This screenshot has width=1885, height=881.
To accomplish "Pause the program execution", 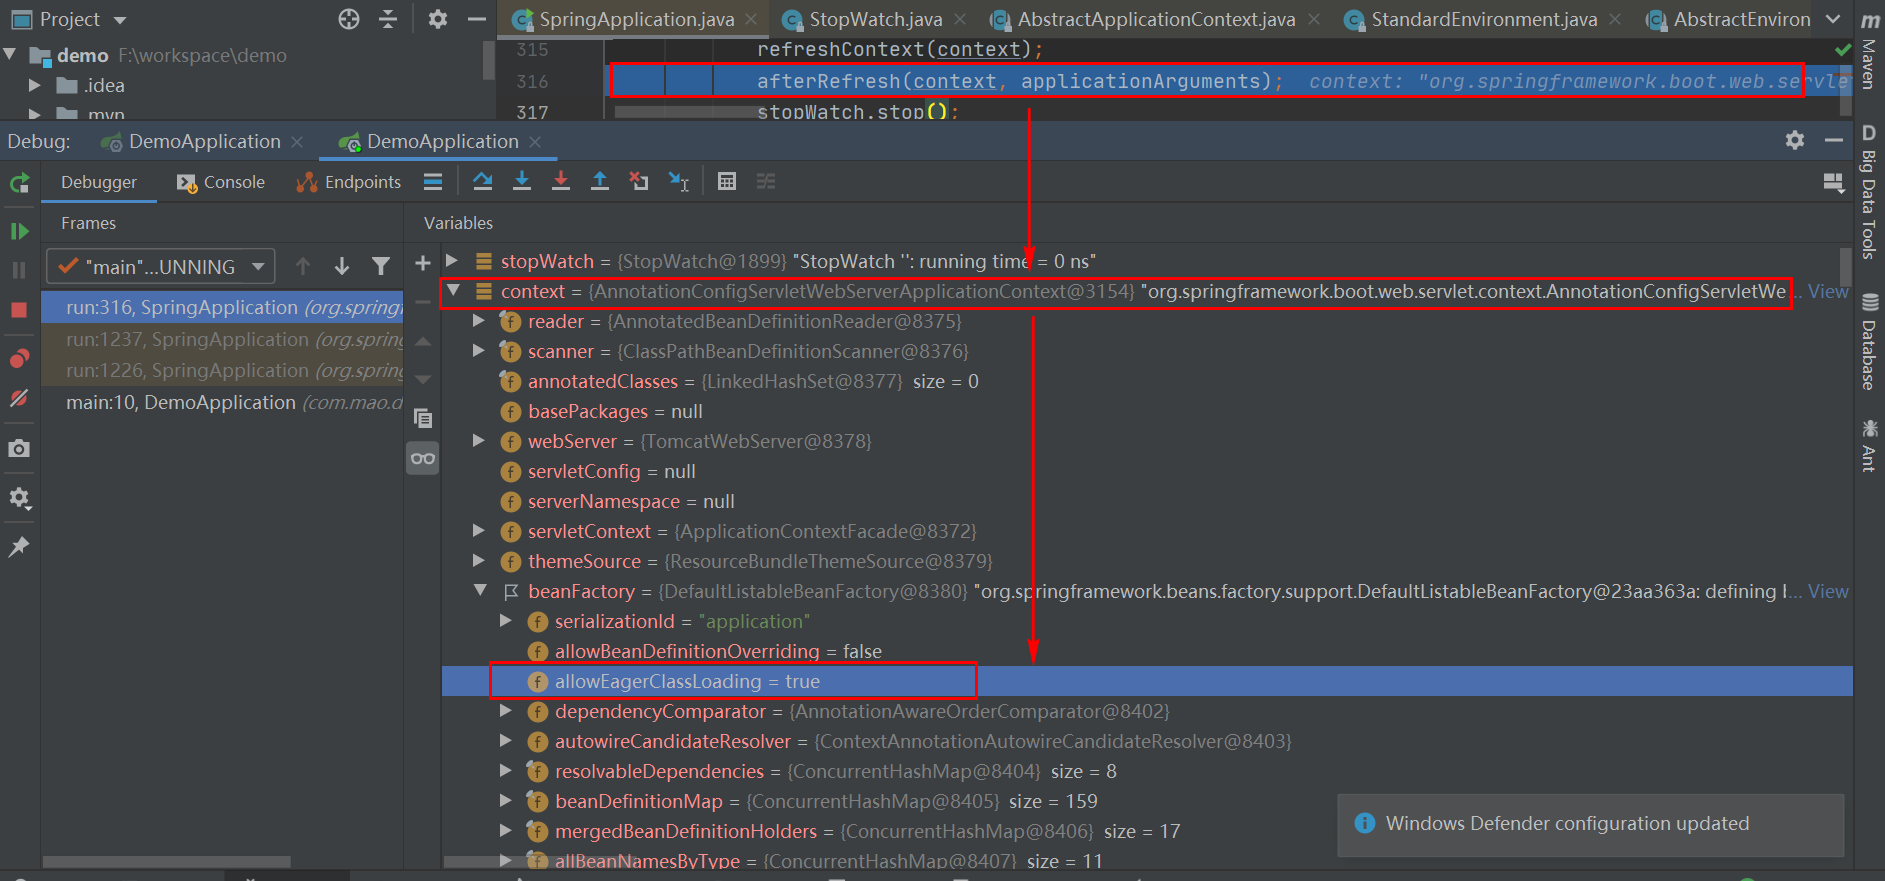I will tap(19, 270).
